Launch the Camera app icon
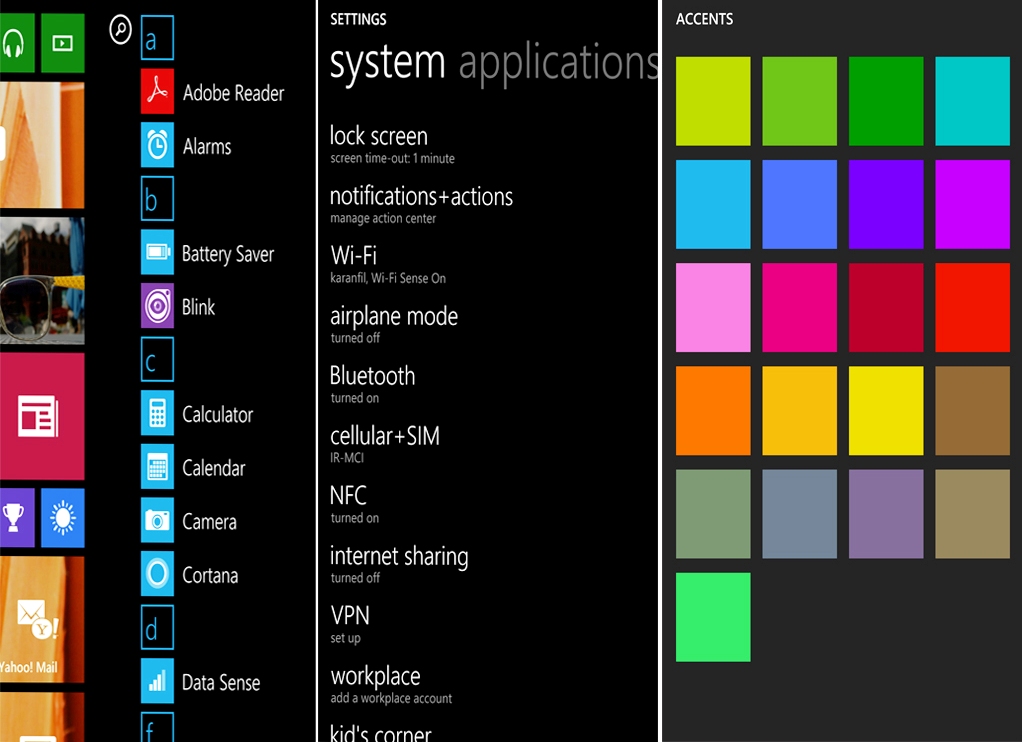1022x742 pixels. 157,520
